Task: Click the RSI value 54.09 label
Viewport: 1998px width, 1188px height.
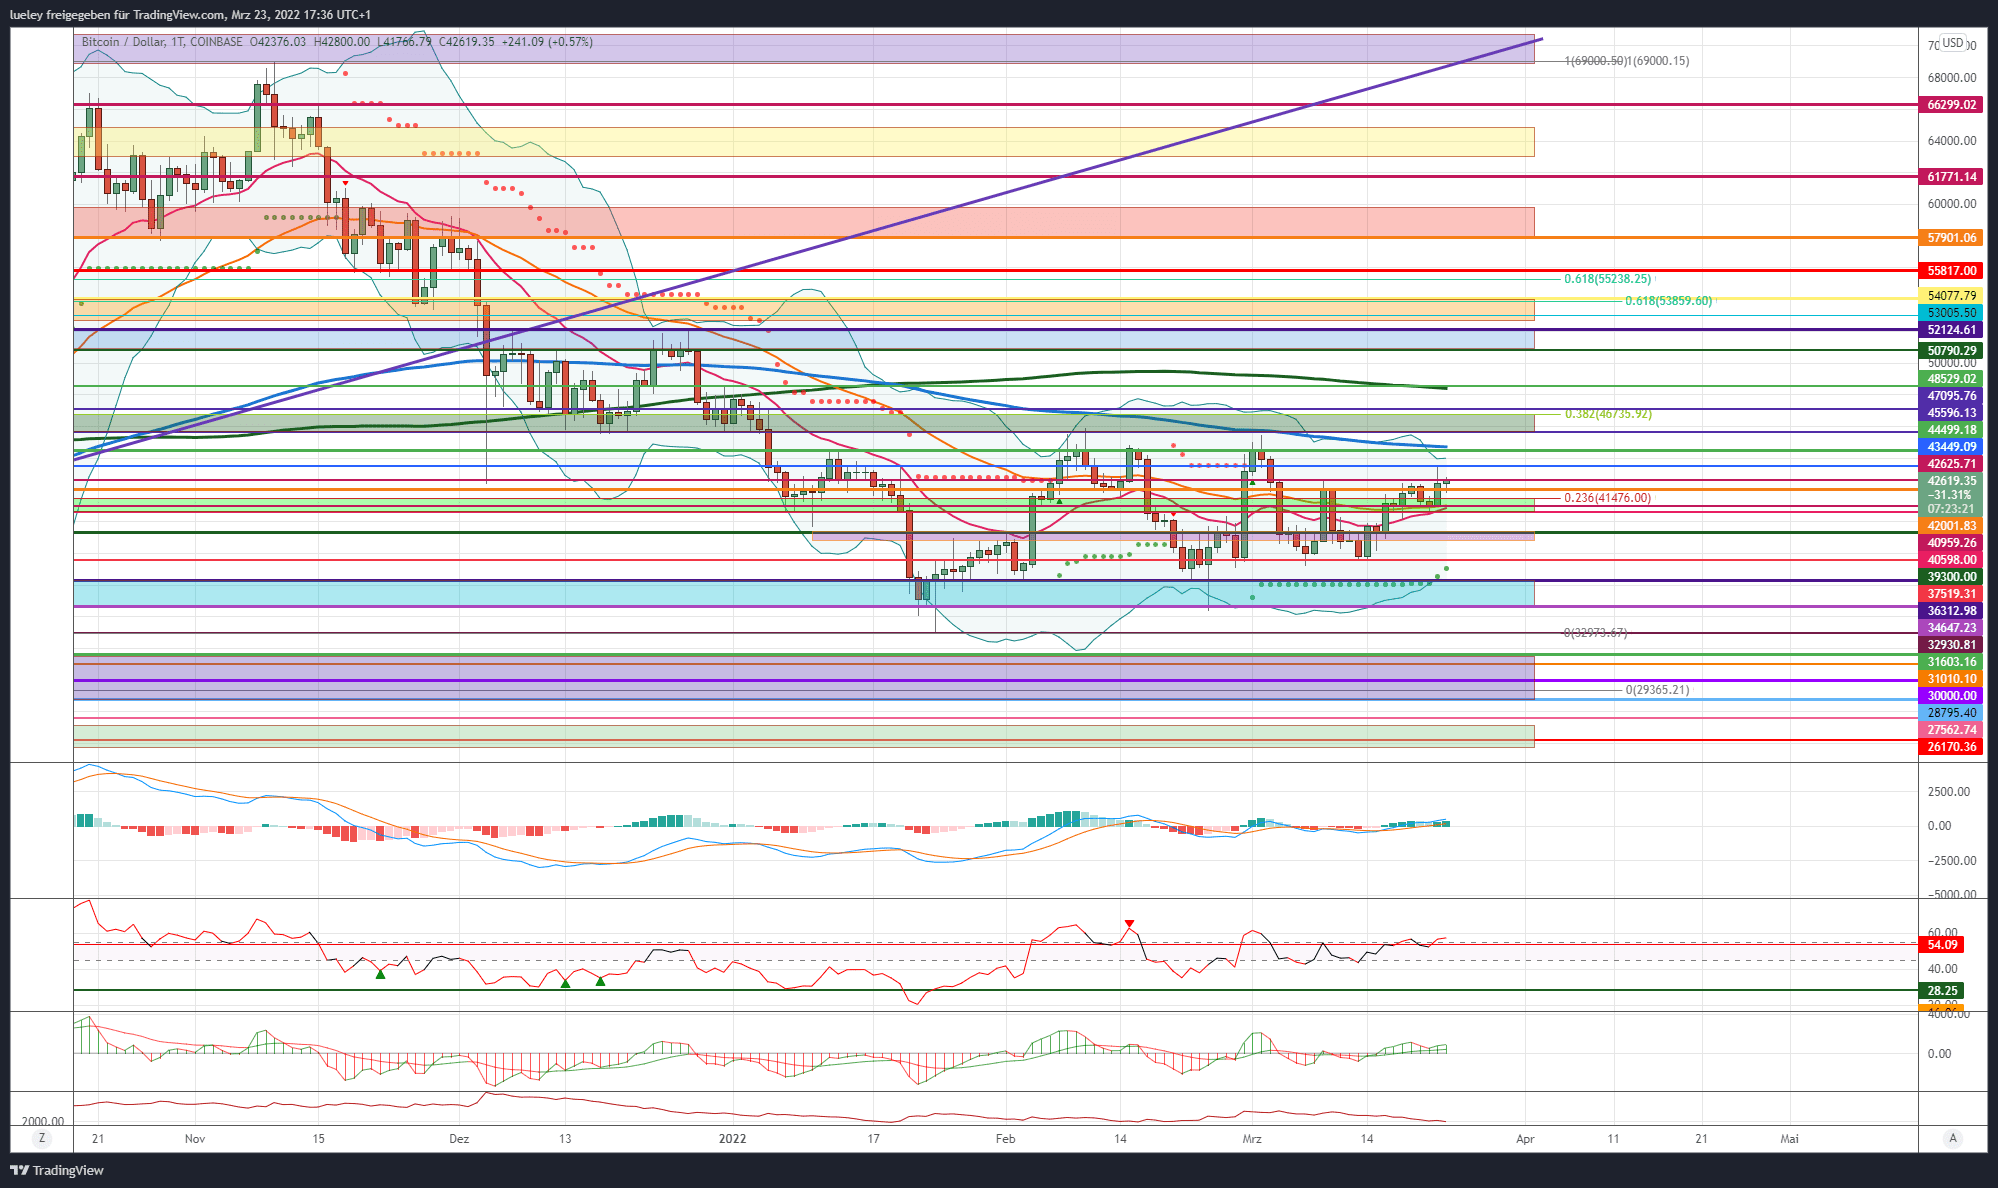Action: coord(1942,945)
